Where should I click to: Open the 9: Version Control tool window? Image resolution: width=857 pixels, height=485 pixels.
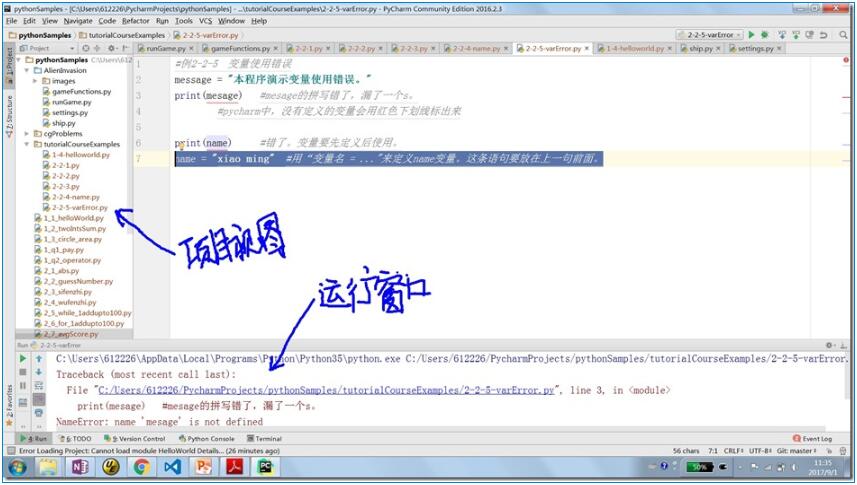click(x=134, y=439)
